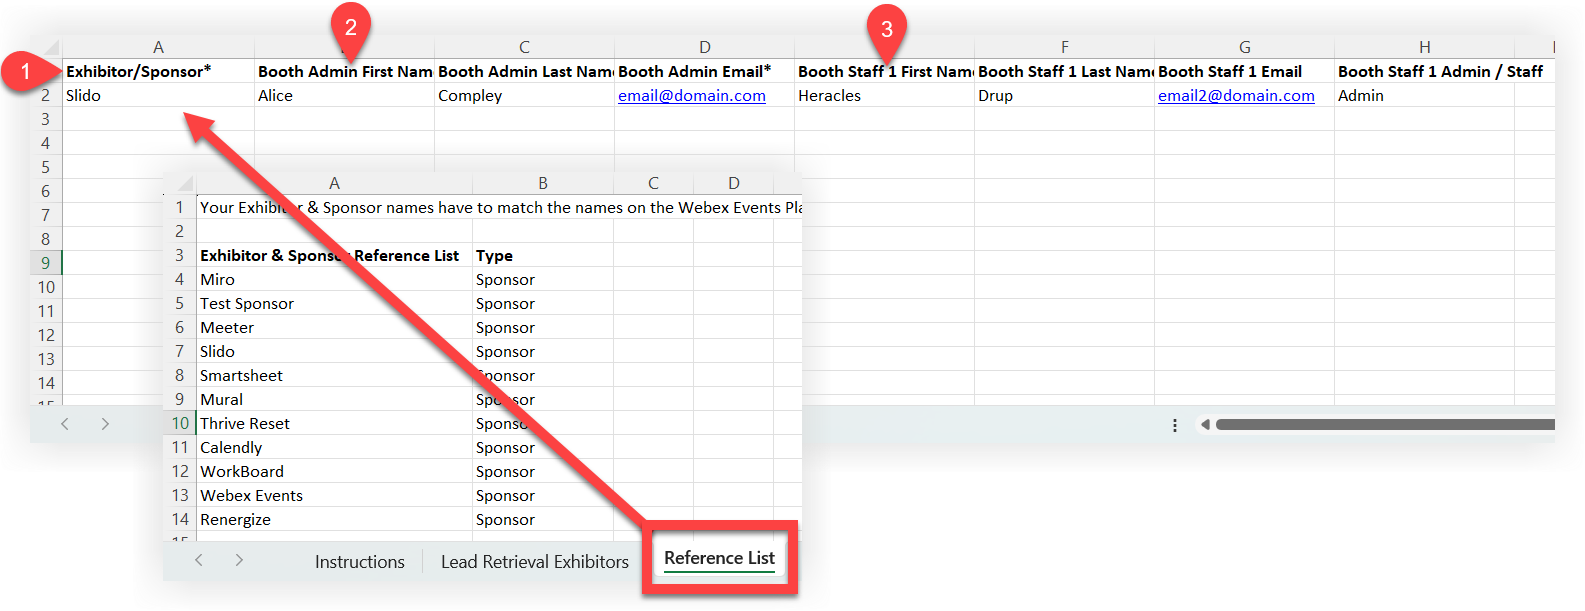1585x611 pixels.
Task: Select the Booth Admin Email* header cell
Action: tap(704, 71)
